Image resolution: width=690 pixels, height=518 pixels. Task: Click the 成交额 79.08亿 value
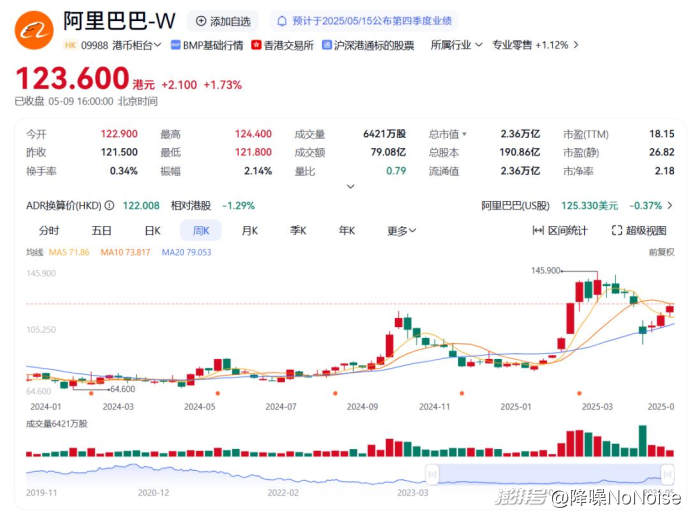(388, 152)
